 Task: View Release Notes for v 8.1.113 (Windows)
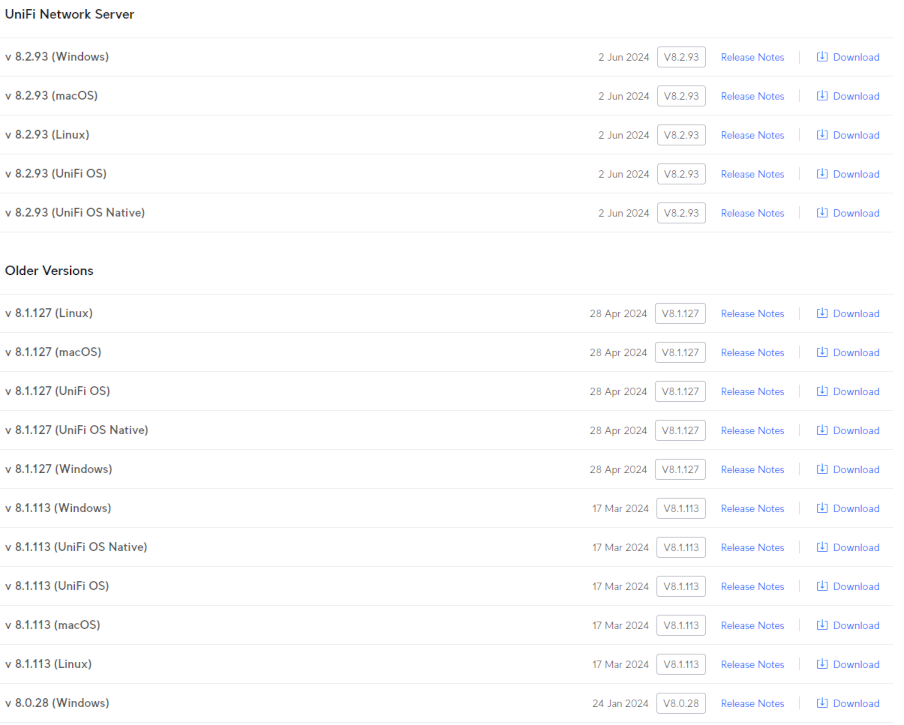pos(752,509)
